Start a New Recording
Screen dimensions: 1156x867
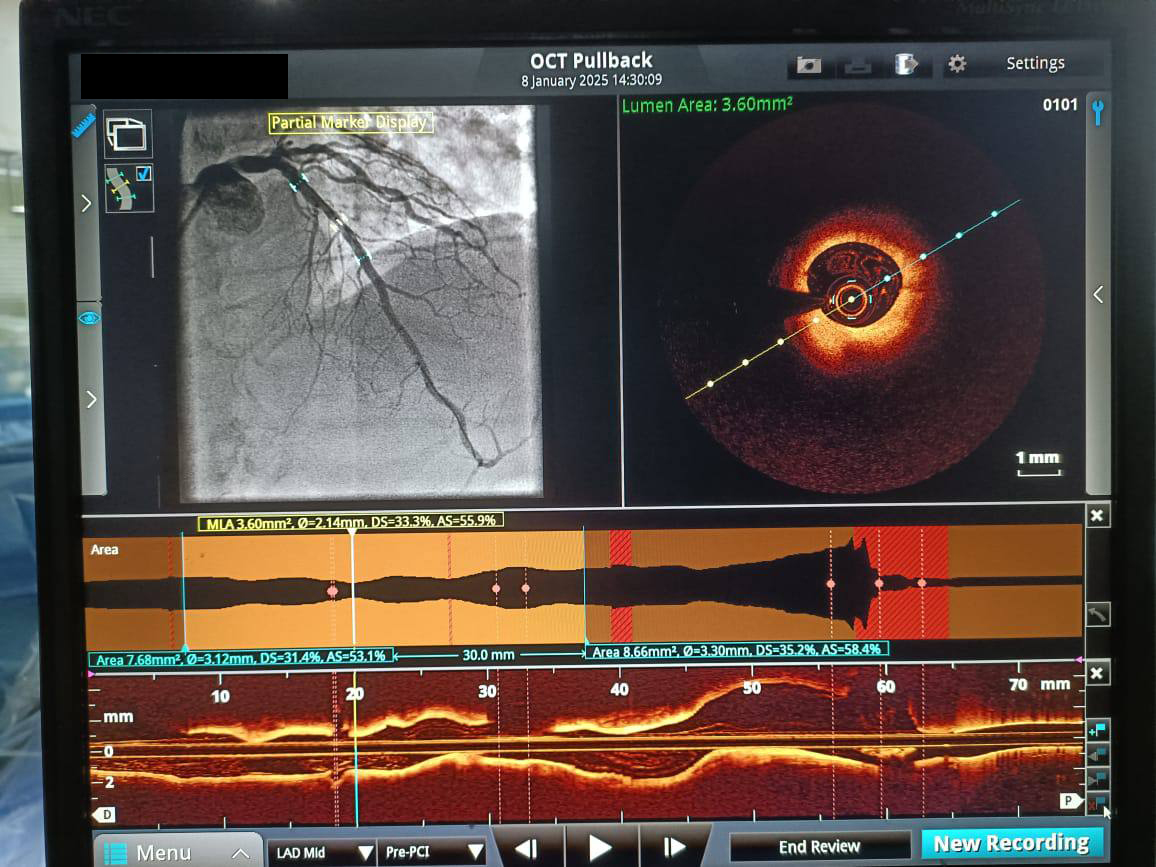click(x=1010, y=844)
